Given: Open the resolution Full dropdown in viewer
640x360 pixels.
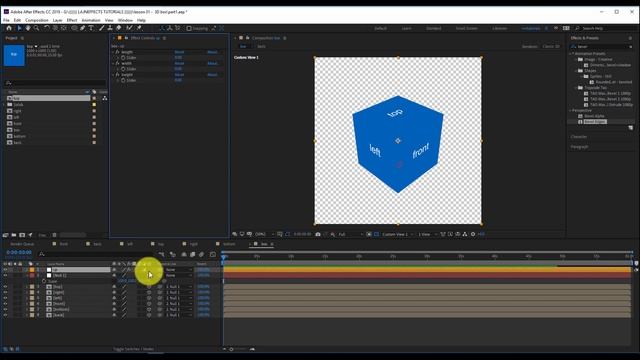Looking at the screenshot, I should tap(351, 234).
